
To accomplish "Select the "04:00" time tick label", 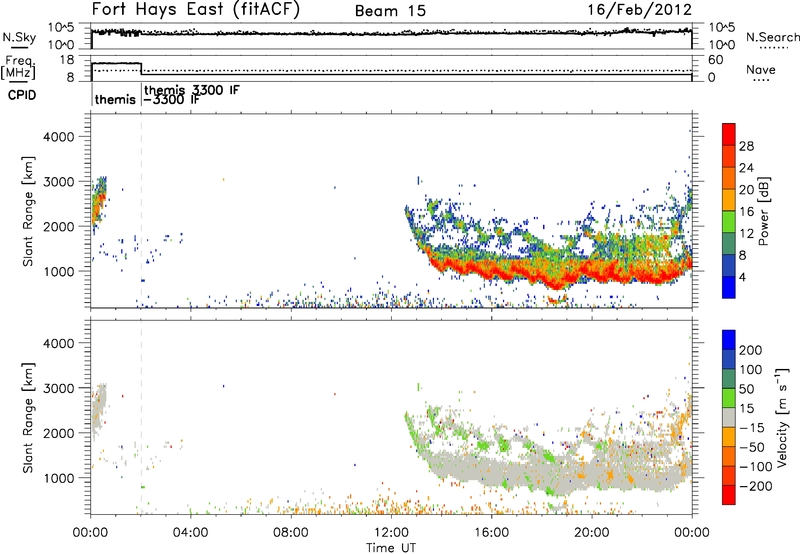I will click(190, 533).
